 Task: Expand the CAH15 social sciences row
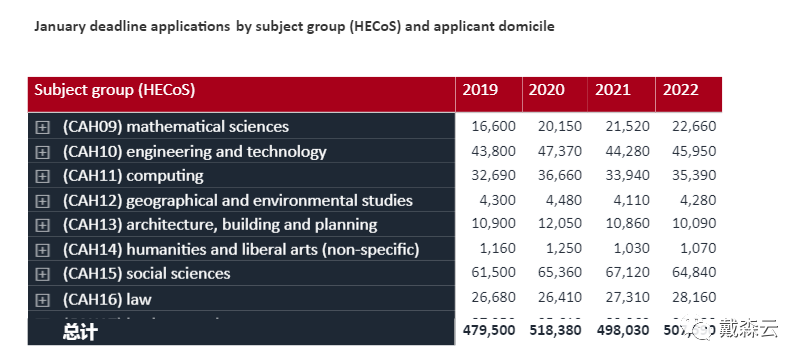[42, 274]
